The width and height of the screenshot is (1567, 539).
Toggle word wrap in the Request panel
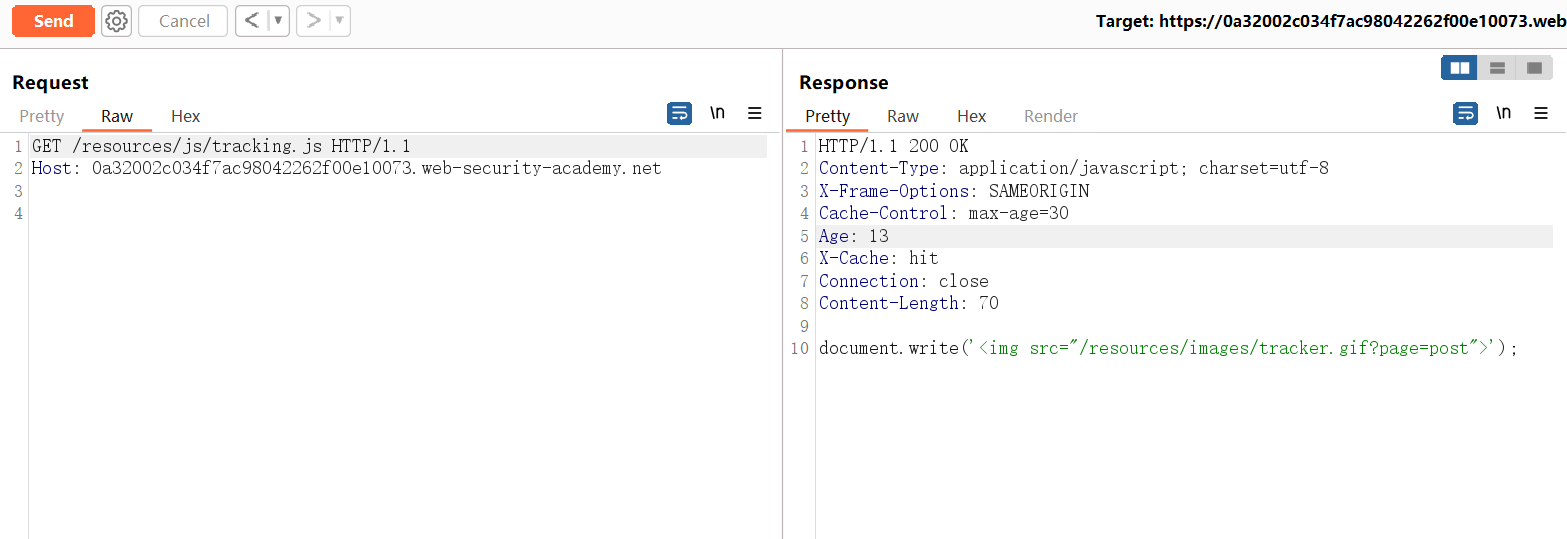679,113
